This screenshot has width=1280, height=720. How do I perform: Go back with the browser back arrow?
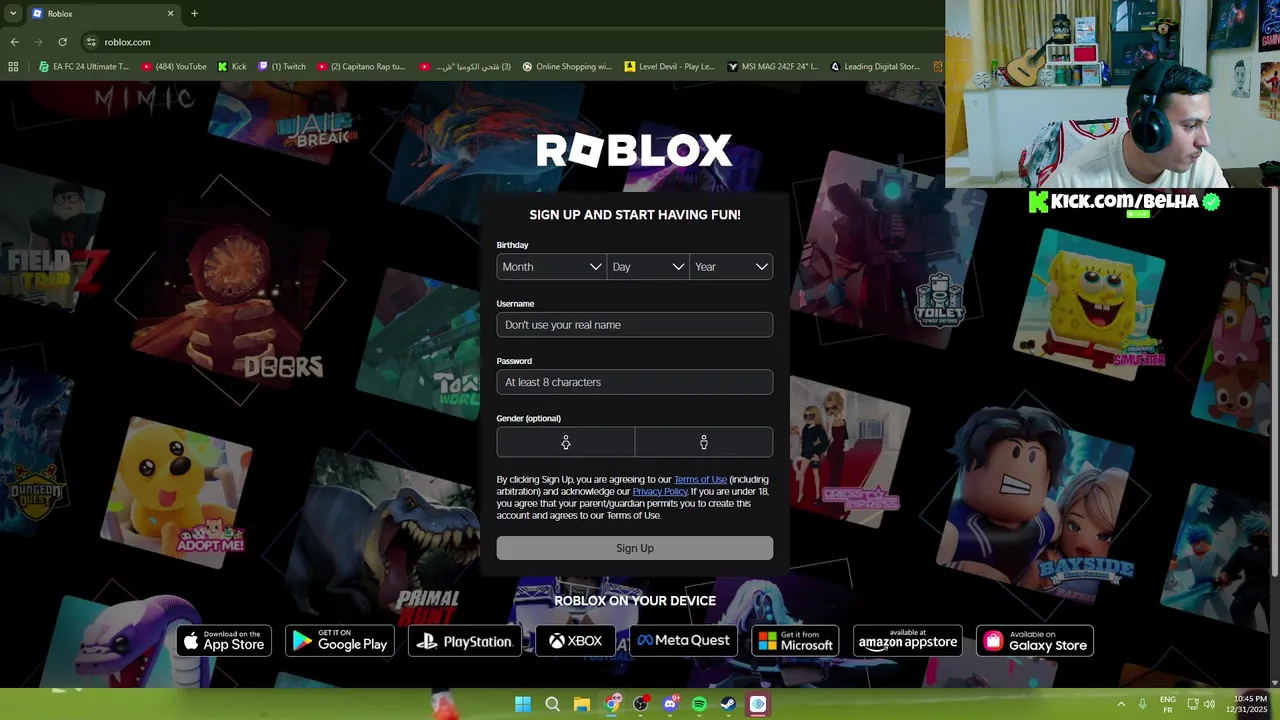(x=14, y=42)
